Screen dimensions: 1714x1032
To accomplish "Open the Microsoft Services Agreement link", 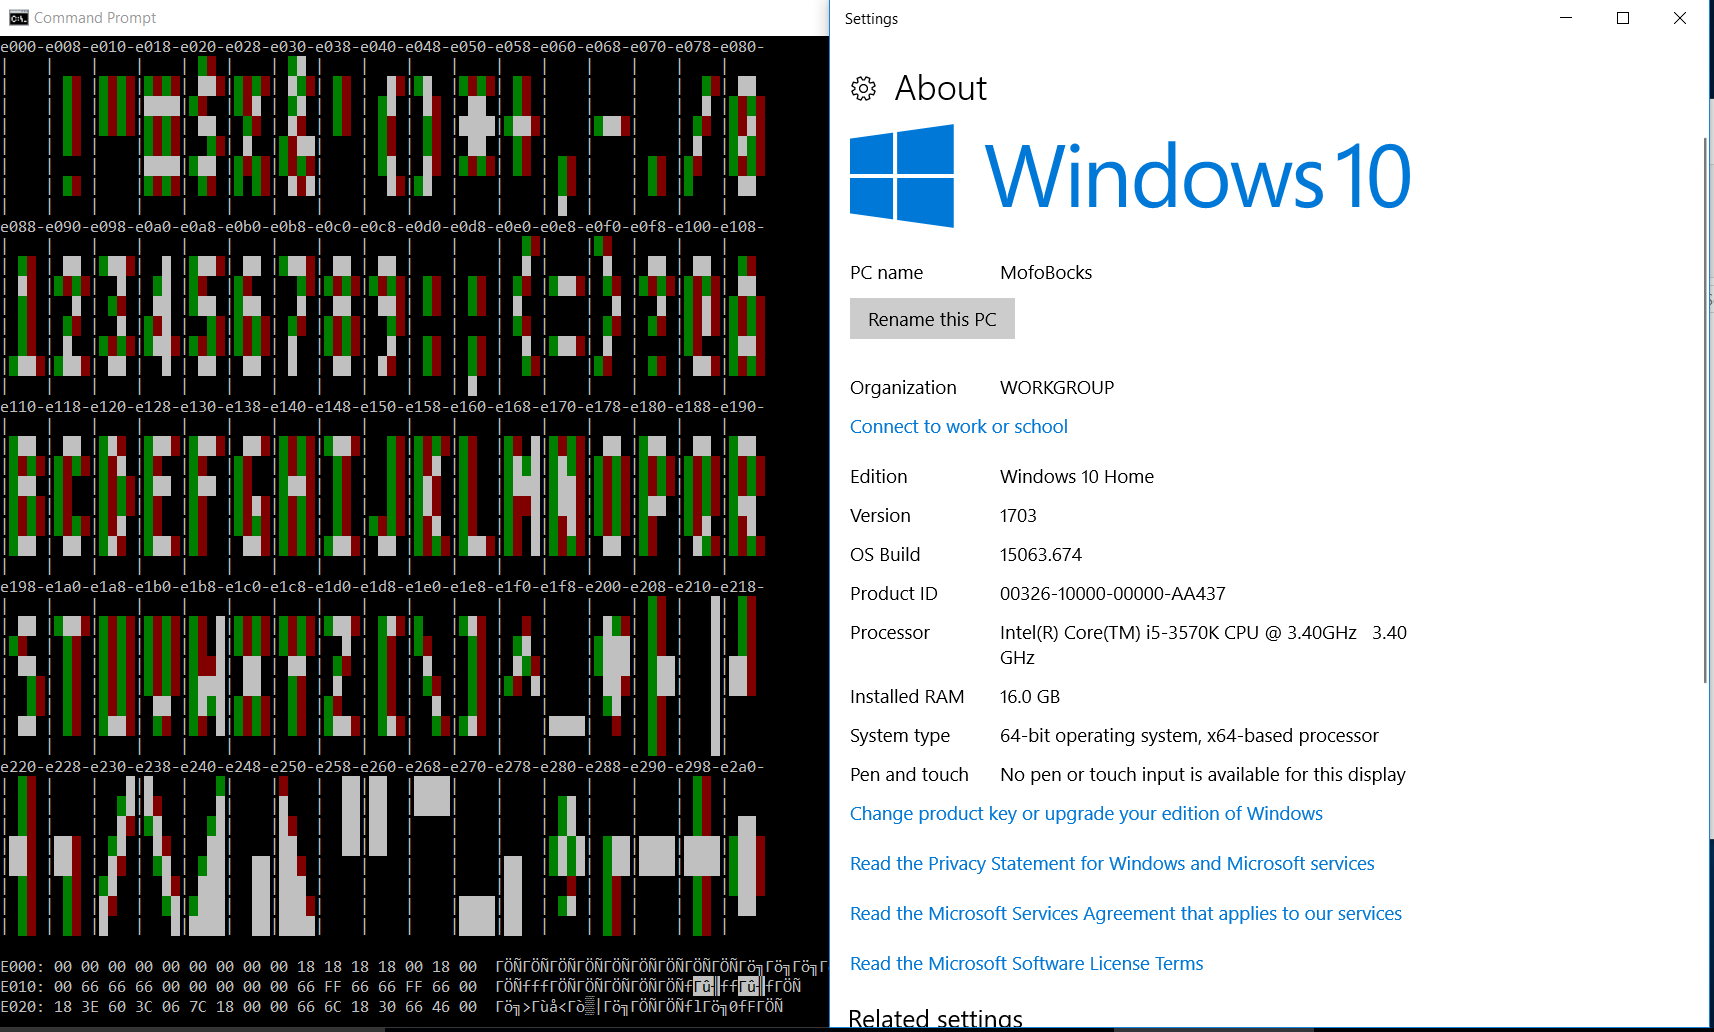I will [1126, 914].
